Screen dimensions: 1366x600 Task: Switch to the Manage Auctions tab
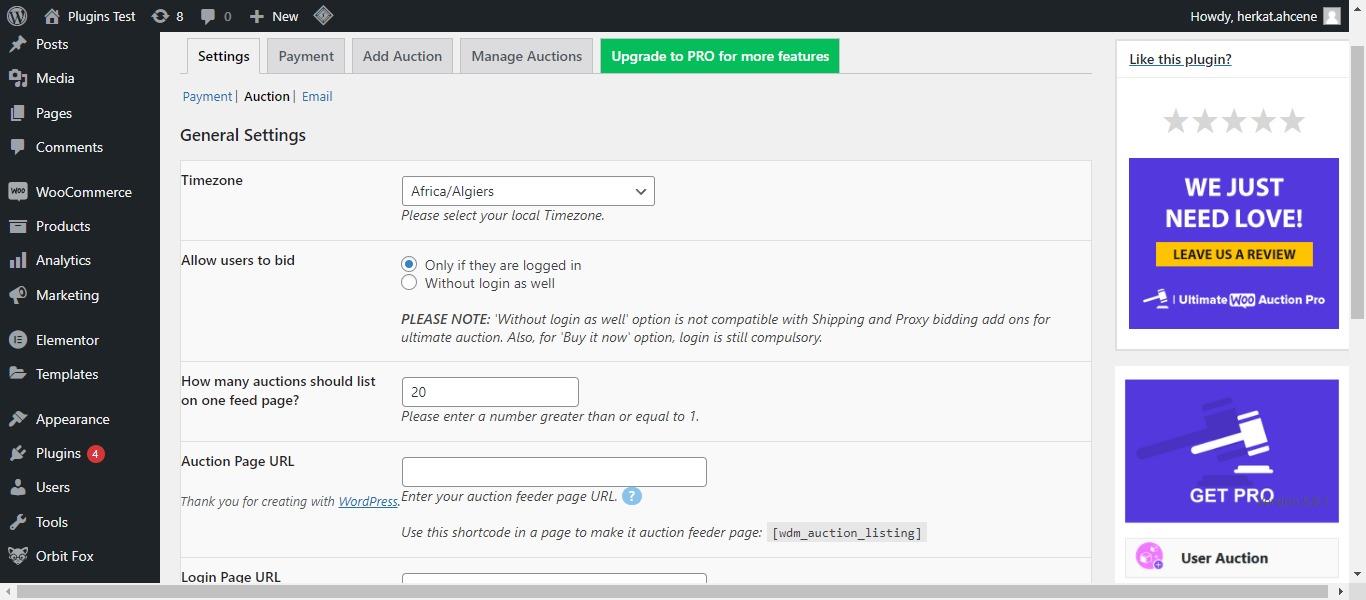coord(526,56)
